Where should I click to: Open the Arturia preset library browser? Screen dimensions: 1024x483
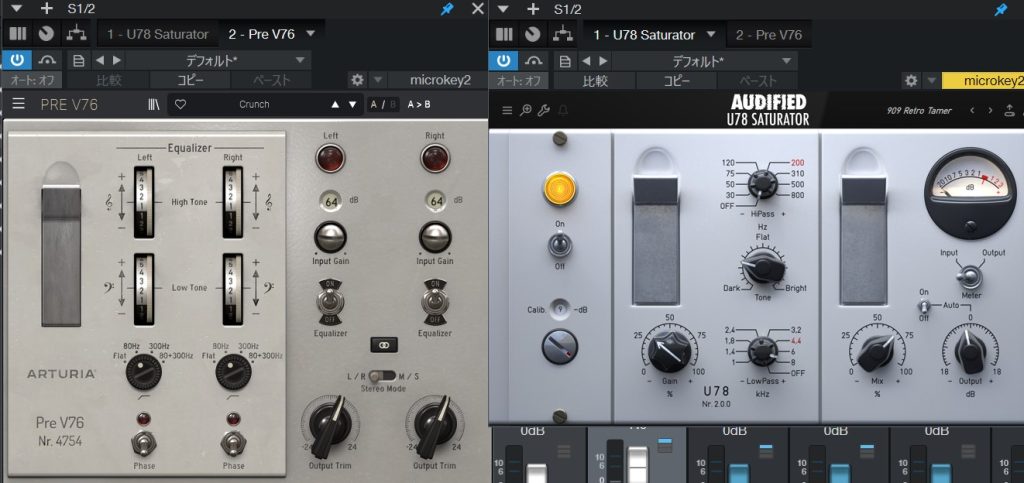coord(153,104)
